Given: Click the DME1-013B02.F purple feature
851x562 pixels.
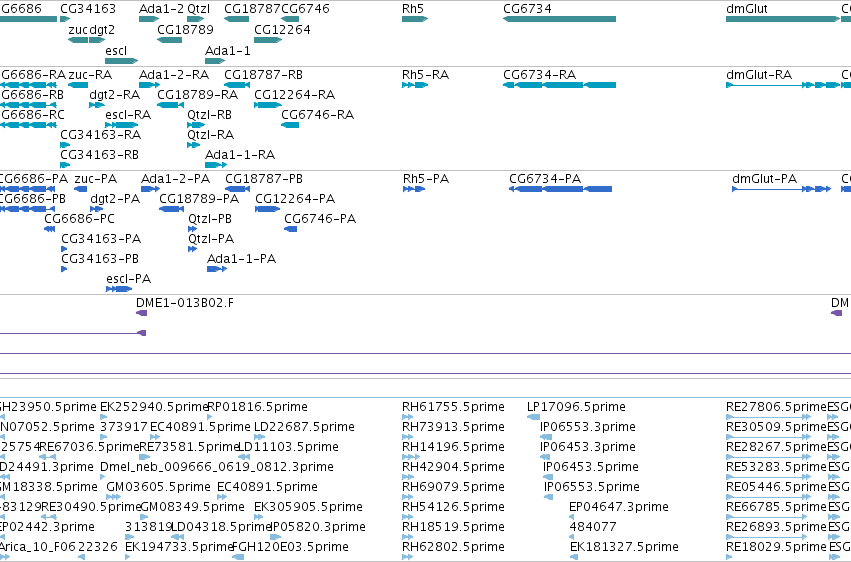Looking at the screenshot, I should [141, 313].
